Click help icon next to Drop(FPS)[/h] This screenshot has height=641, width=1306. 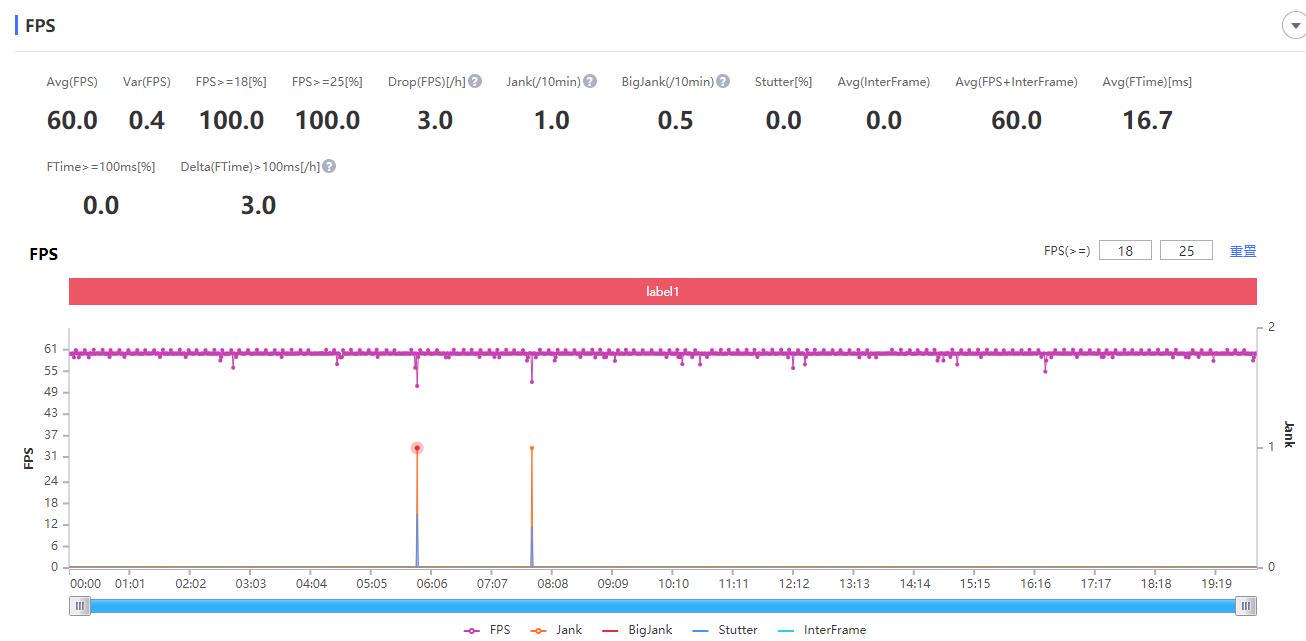coord(475,82)
